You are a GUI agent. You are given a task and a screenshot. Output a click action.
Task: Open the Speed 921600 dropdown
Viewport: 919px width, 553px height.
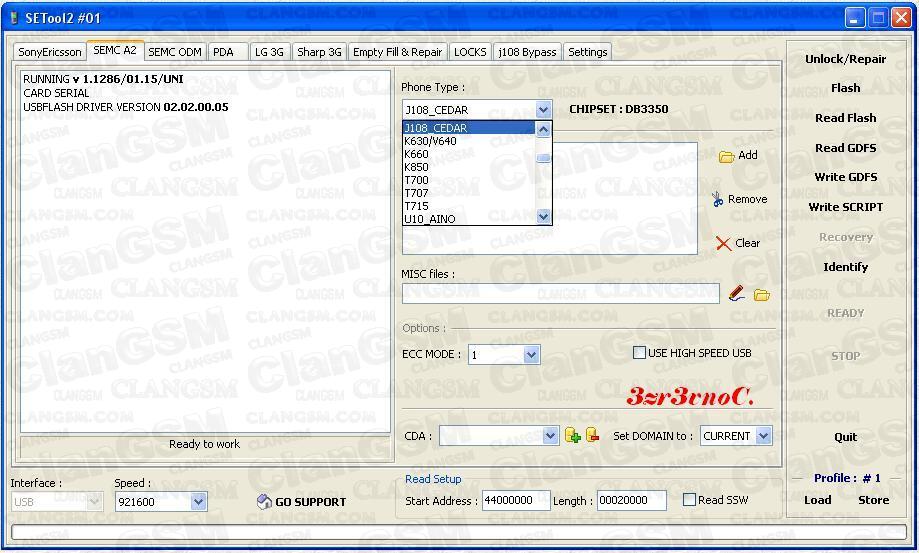click(x=198, y=501)
